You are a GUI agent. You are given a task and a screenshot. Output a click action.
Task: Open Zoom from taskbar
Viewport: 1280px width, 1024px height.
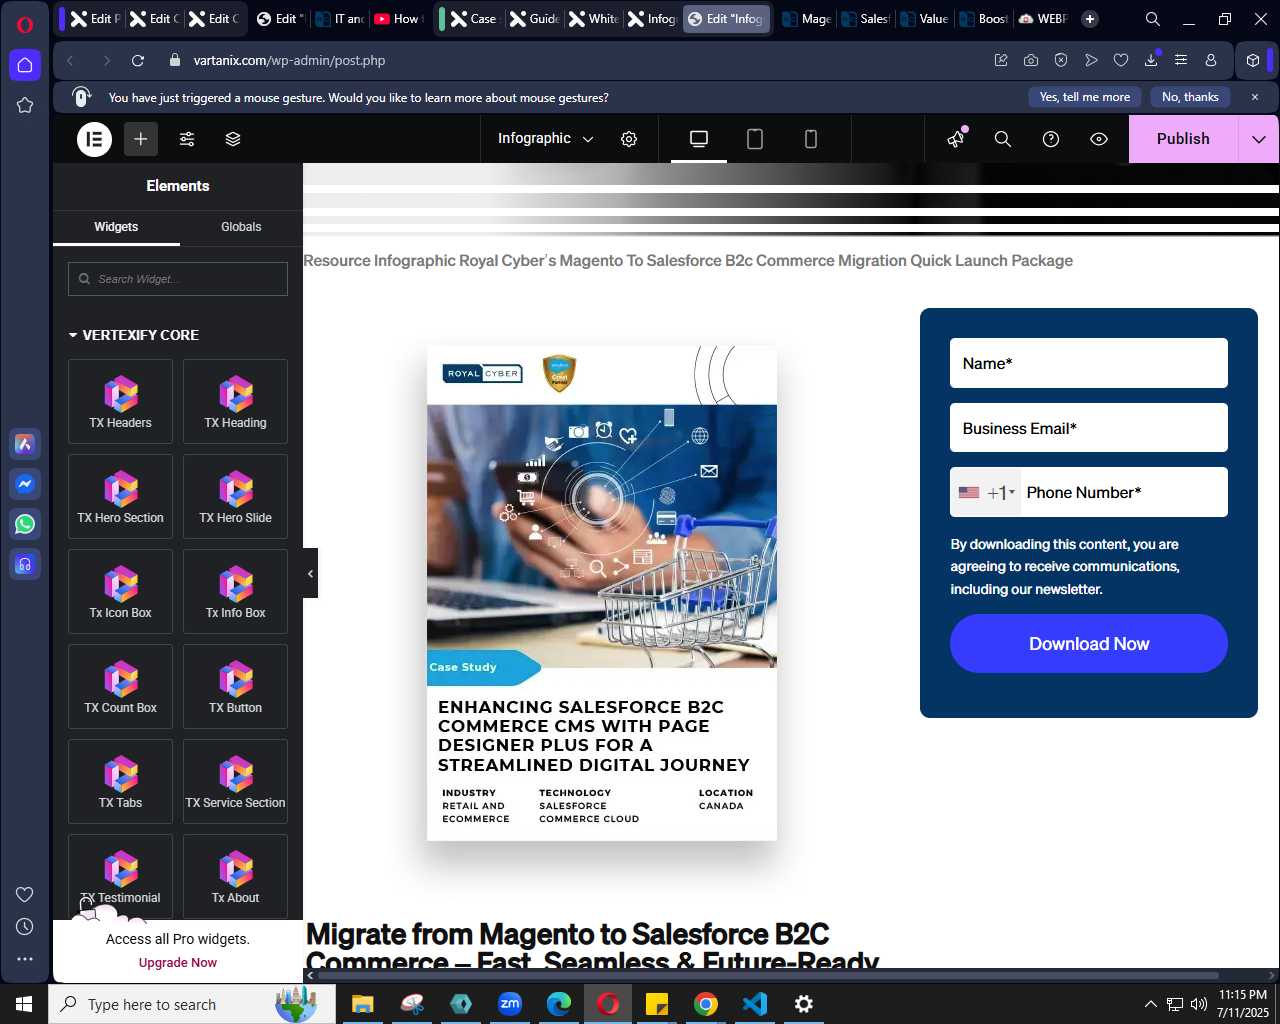510,1004
